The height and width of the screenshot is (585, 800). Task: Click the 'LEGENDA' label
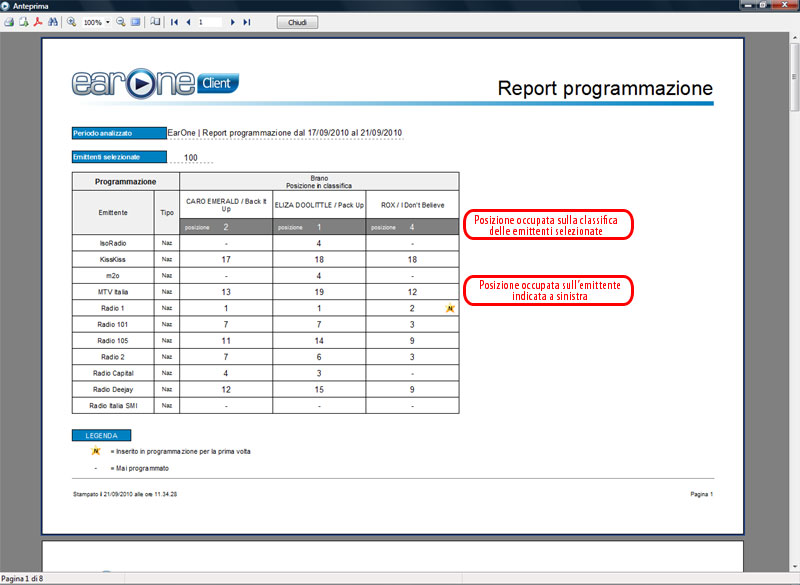coord(102,436)
